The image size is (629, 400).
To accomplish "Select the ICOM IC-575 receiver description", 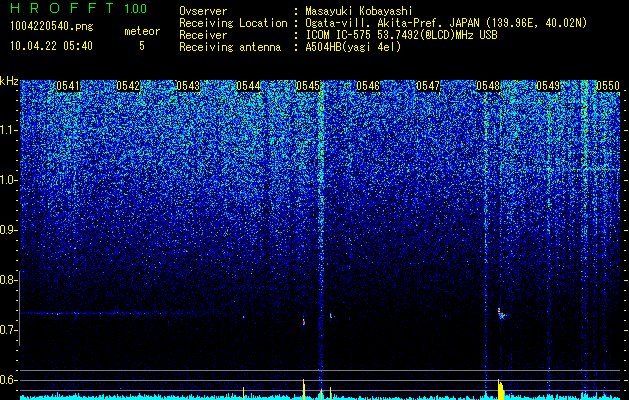I will pos(402,35).
